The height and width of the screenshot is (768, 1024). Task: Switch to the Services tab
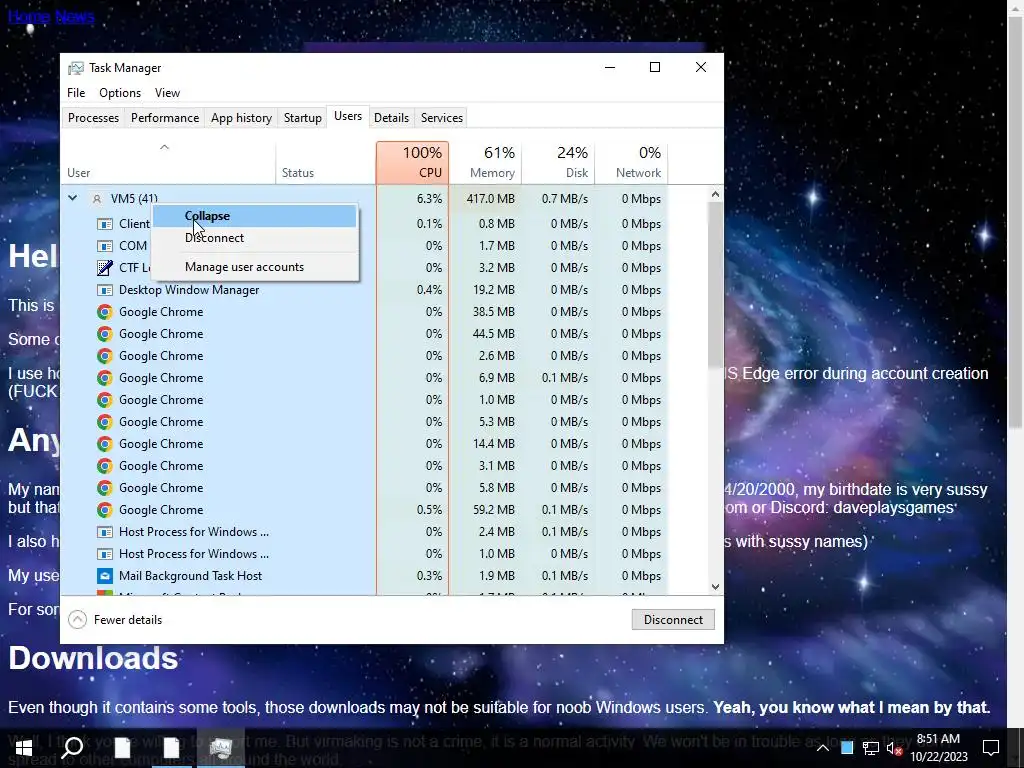pyautogui.click(x=441, y=118)
